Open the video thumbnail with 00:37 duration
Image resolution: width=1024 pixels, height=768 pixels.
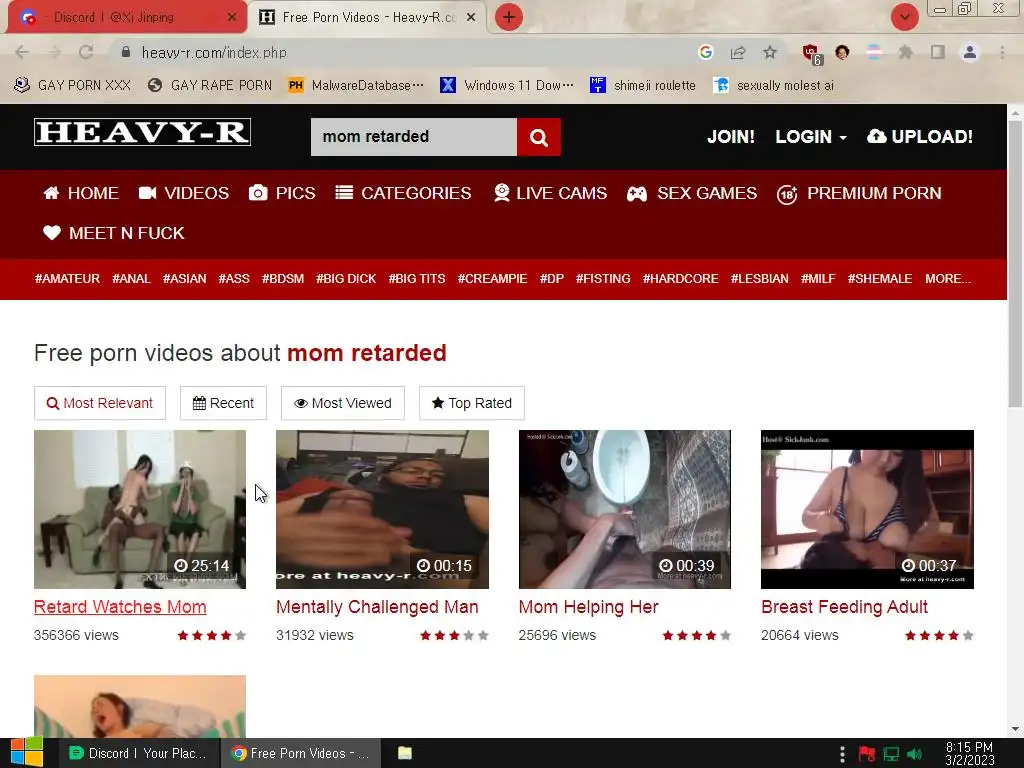[x=867, y=509]
